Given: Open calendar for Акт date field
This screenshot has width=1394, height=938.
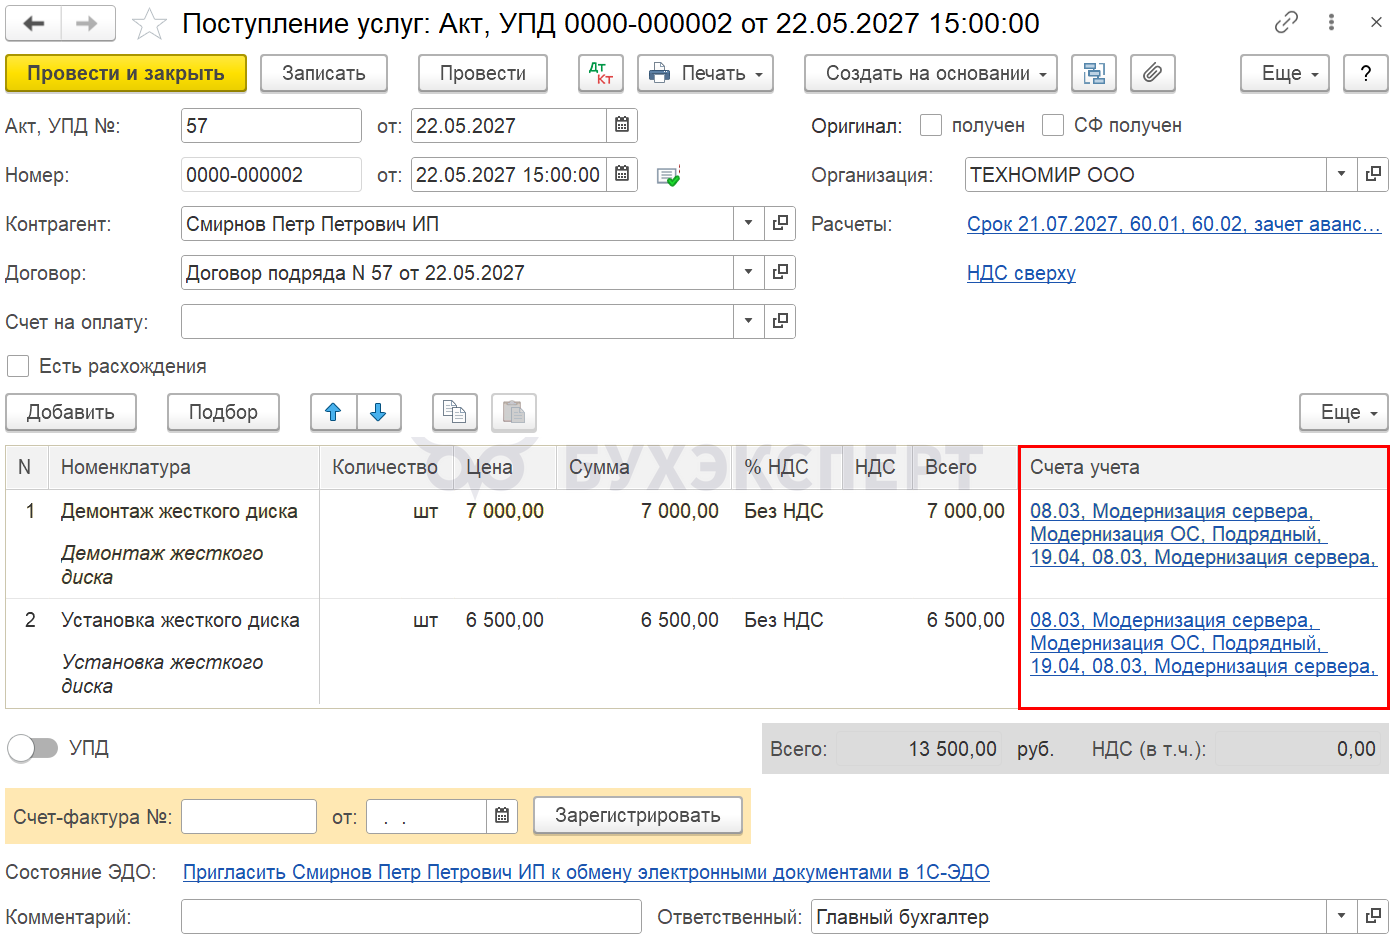Looking at the screenshot, I should (x=622, y=125).
